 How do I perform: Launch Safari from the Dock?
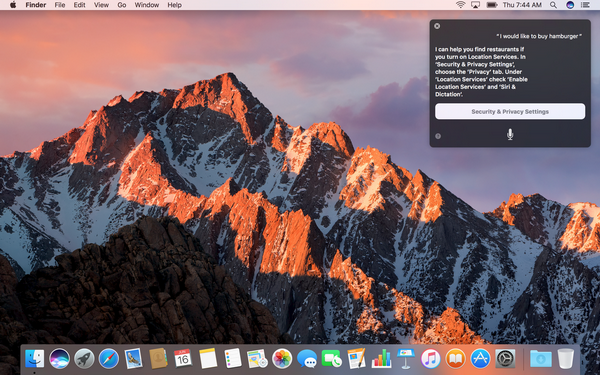coord(109,359)
